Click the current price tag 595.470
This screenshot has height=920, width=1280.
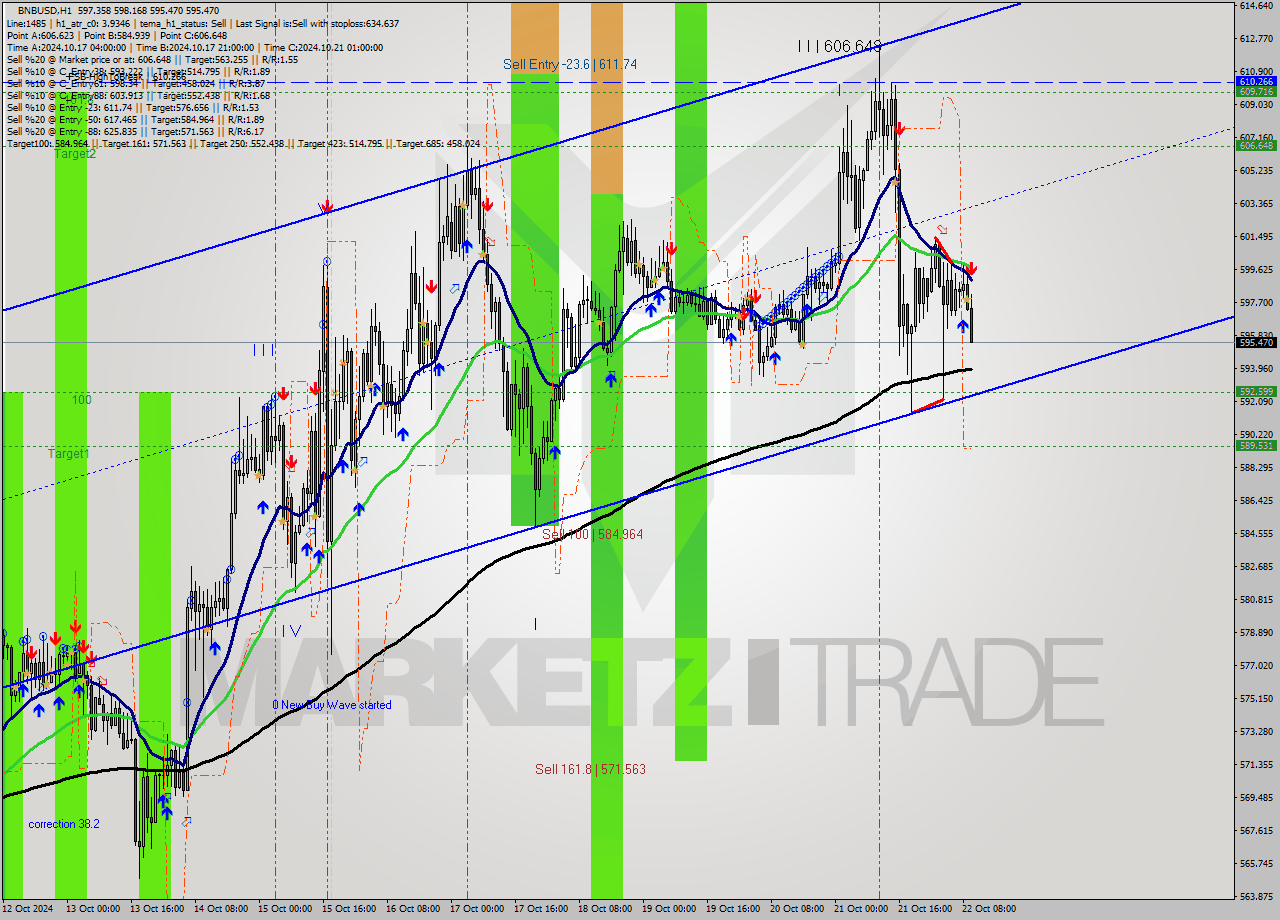[x=1256, y=342]
